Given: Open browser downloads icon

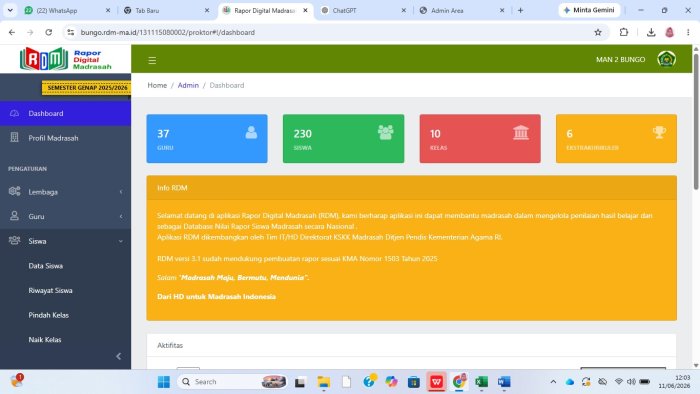Looking at the screenshot, I should (x=651, y=32).
